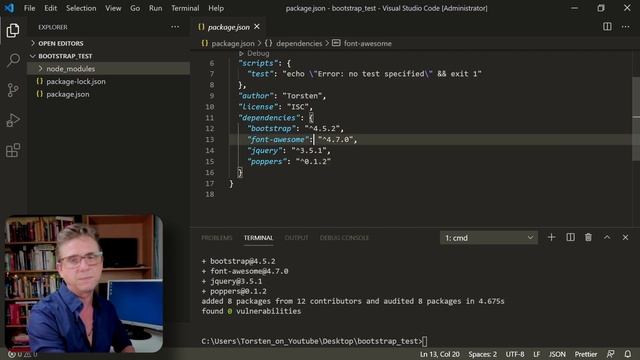The image size is (640, 360).
Task: Click the "author" key on line 9
Action: point(256,96)
